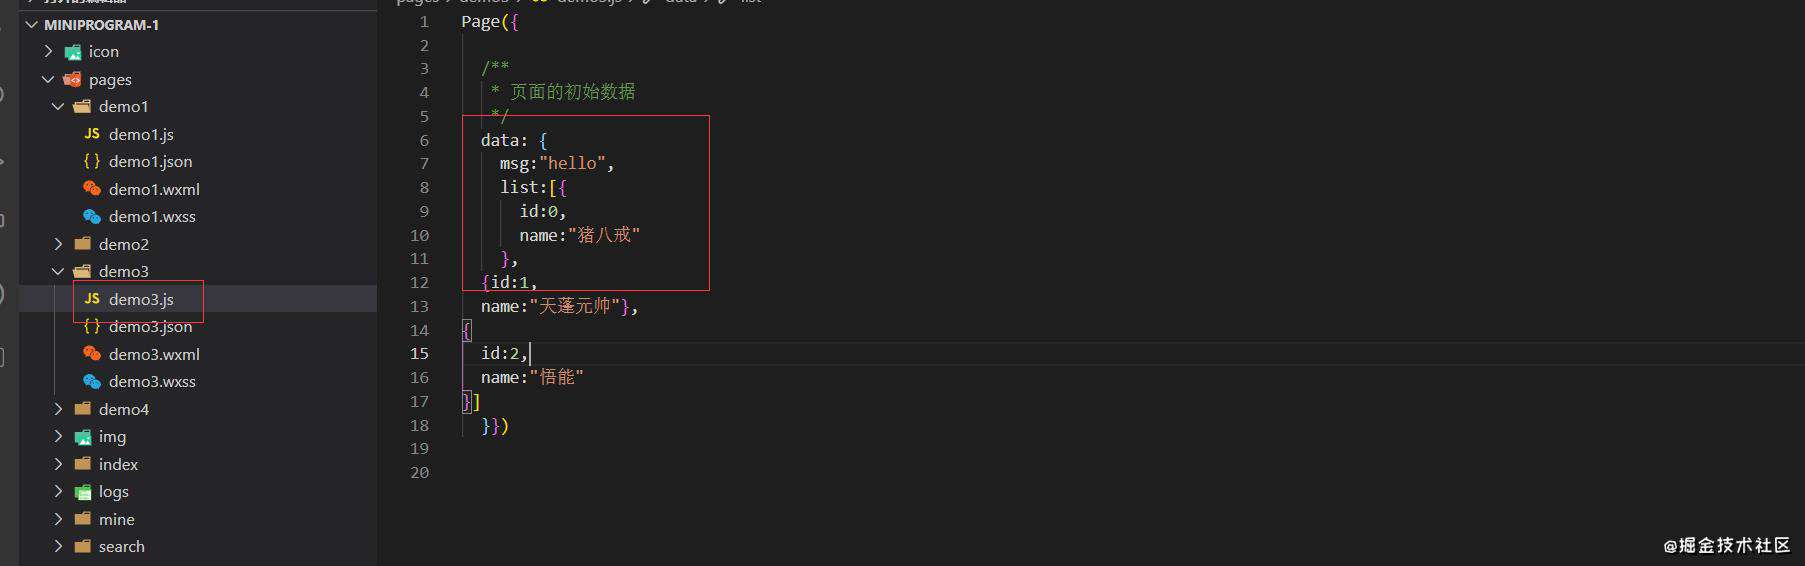Collapse the MINIPROGRAM-1 root section
Image resolution: width=1805 pixels, height=566 pixels.
[32, 24]
